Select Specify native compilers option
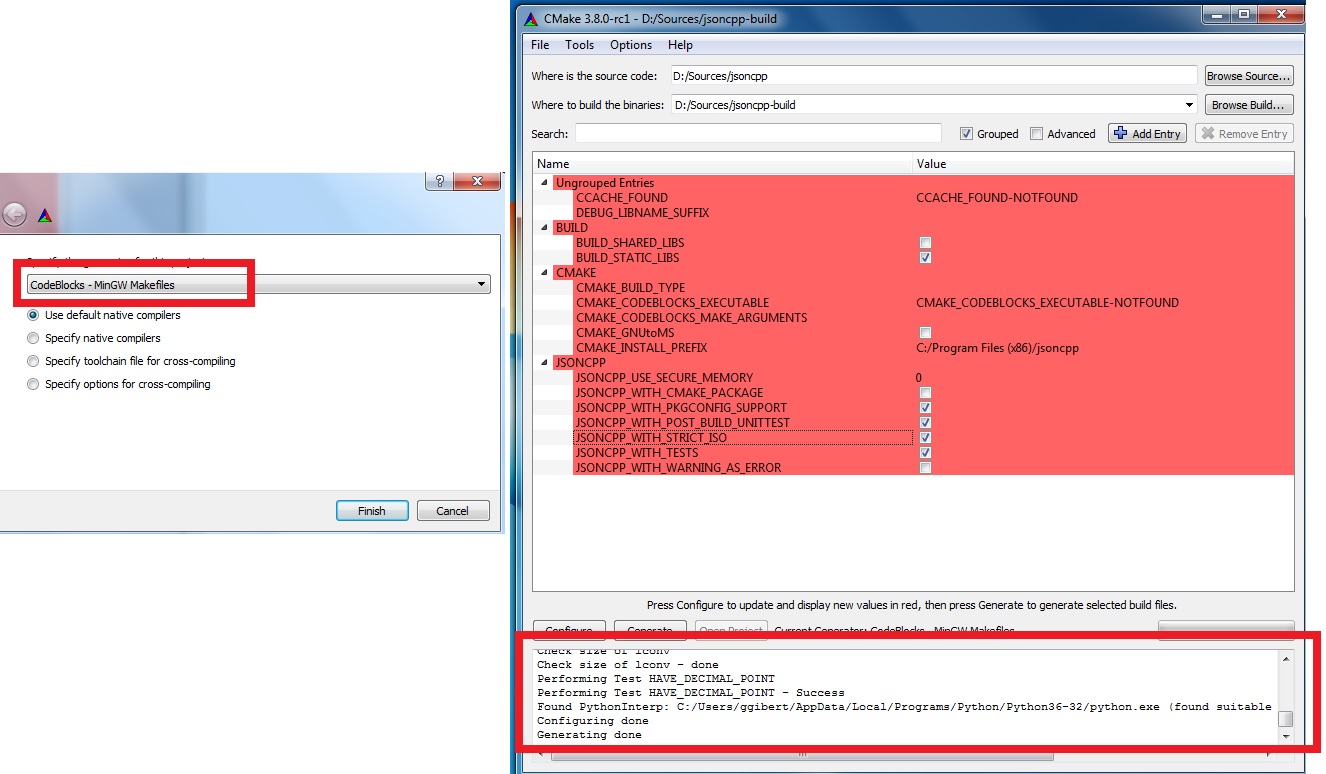Image resolution: width=1326 pixels, height=774 pixels. pos(33,338)
